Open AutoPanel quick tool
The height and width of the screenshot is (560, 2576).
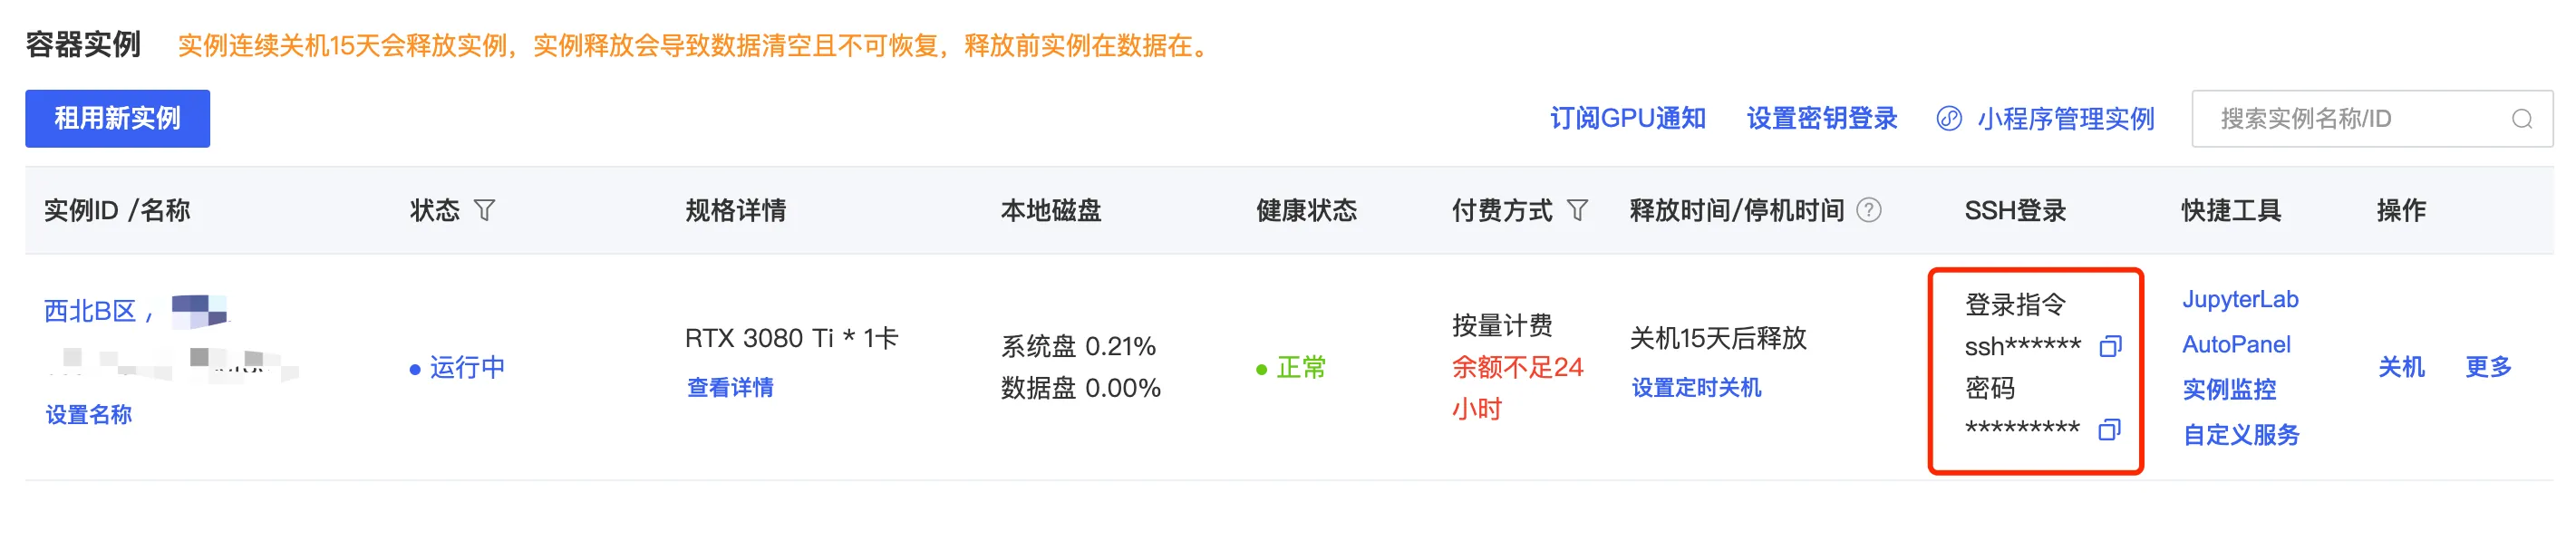2235,344
